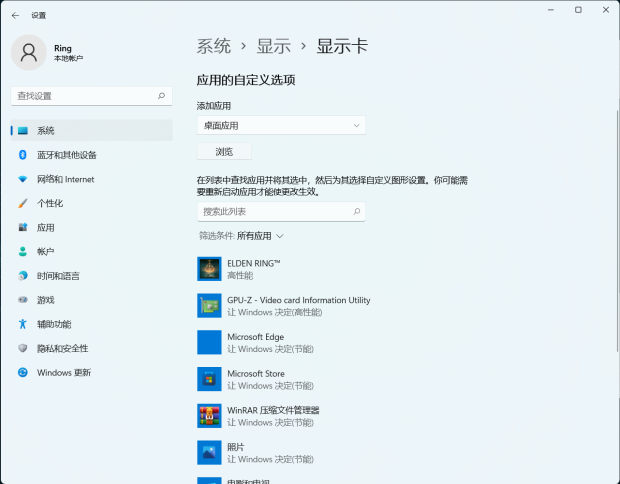The image size is (620, 484).
Task: Click the 查找设置 search field
Action: click(91, 96)
